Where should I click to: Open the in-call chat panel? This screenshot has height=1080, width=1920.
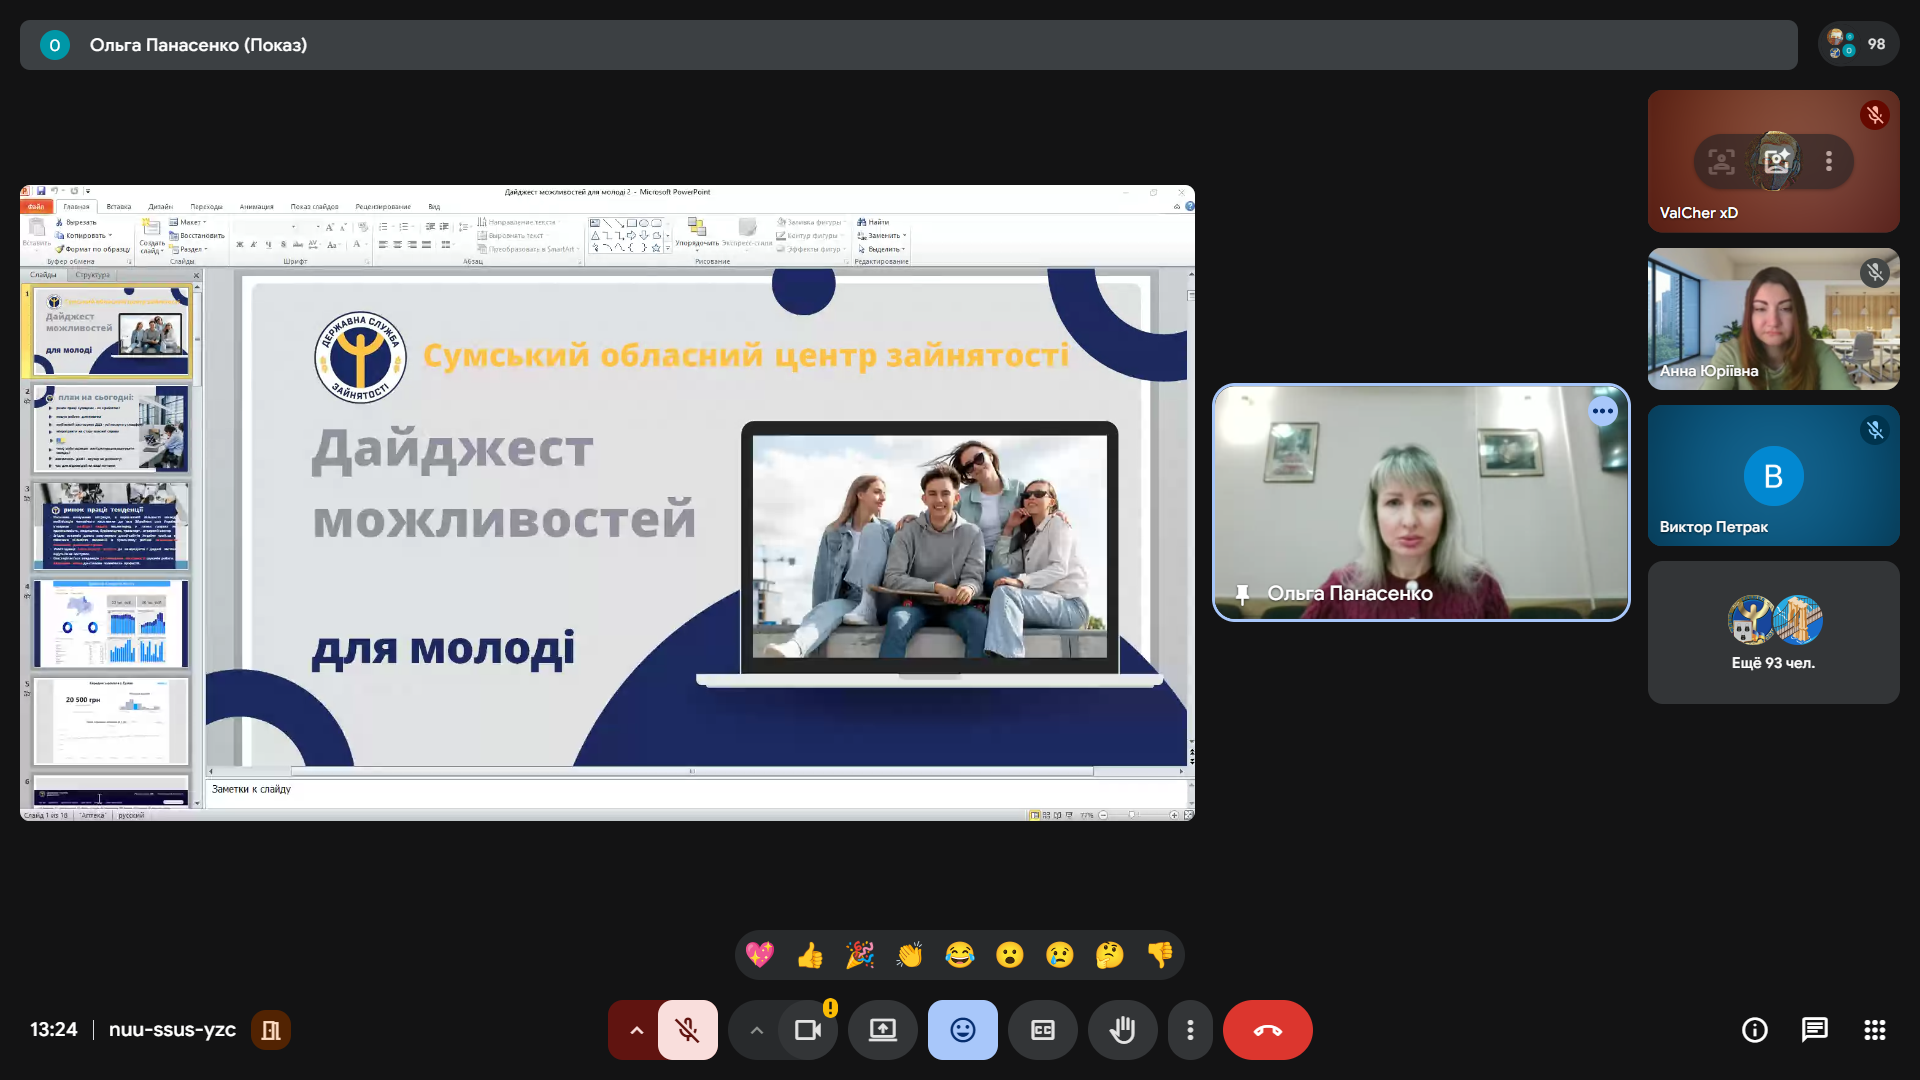click(x=1814, y=1030)
